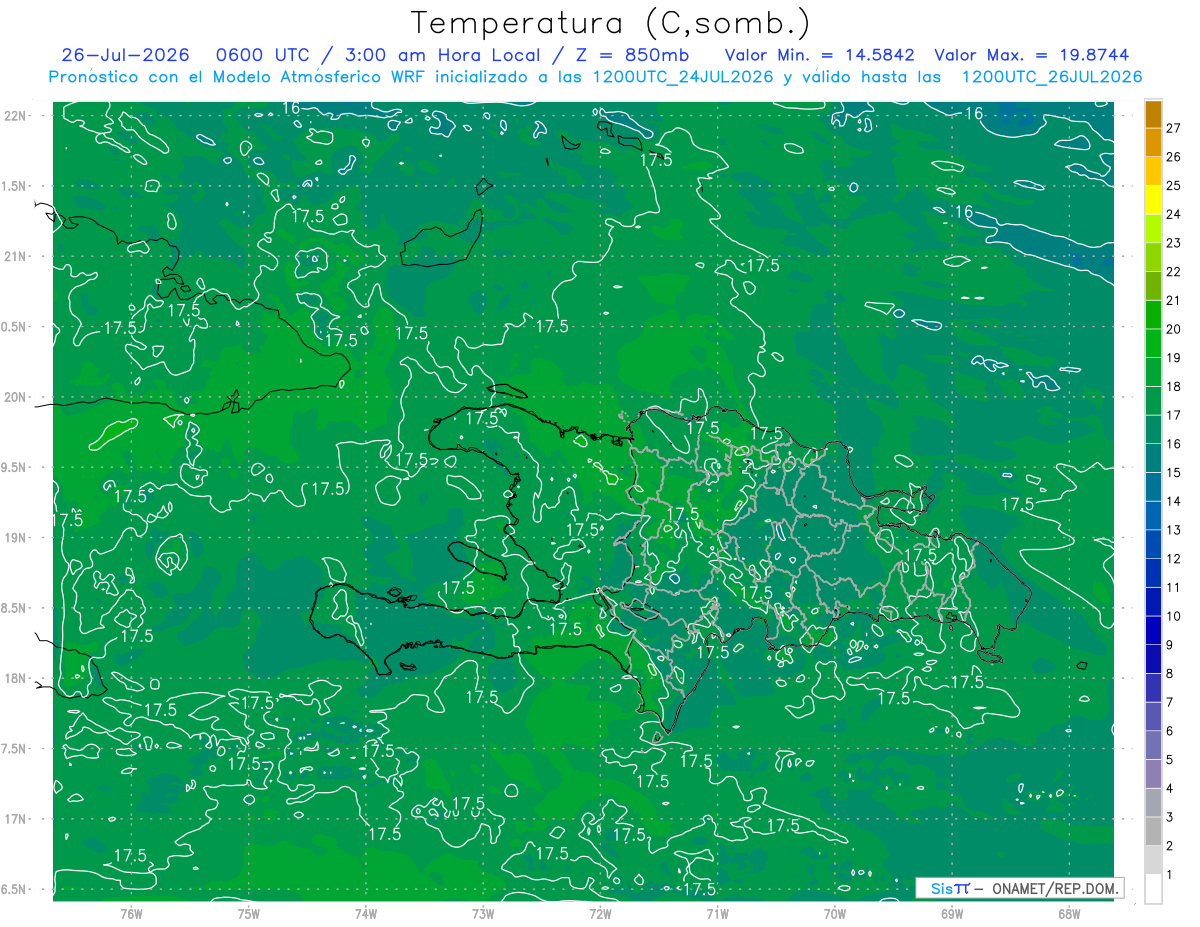Screen dimensions: 1200x927
Task: Click longitude label '76W'
Action: [x=131, y=914]
